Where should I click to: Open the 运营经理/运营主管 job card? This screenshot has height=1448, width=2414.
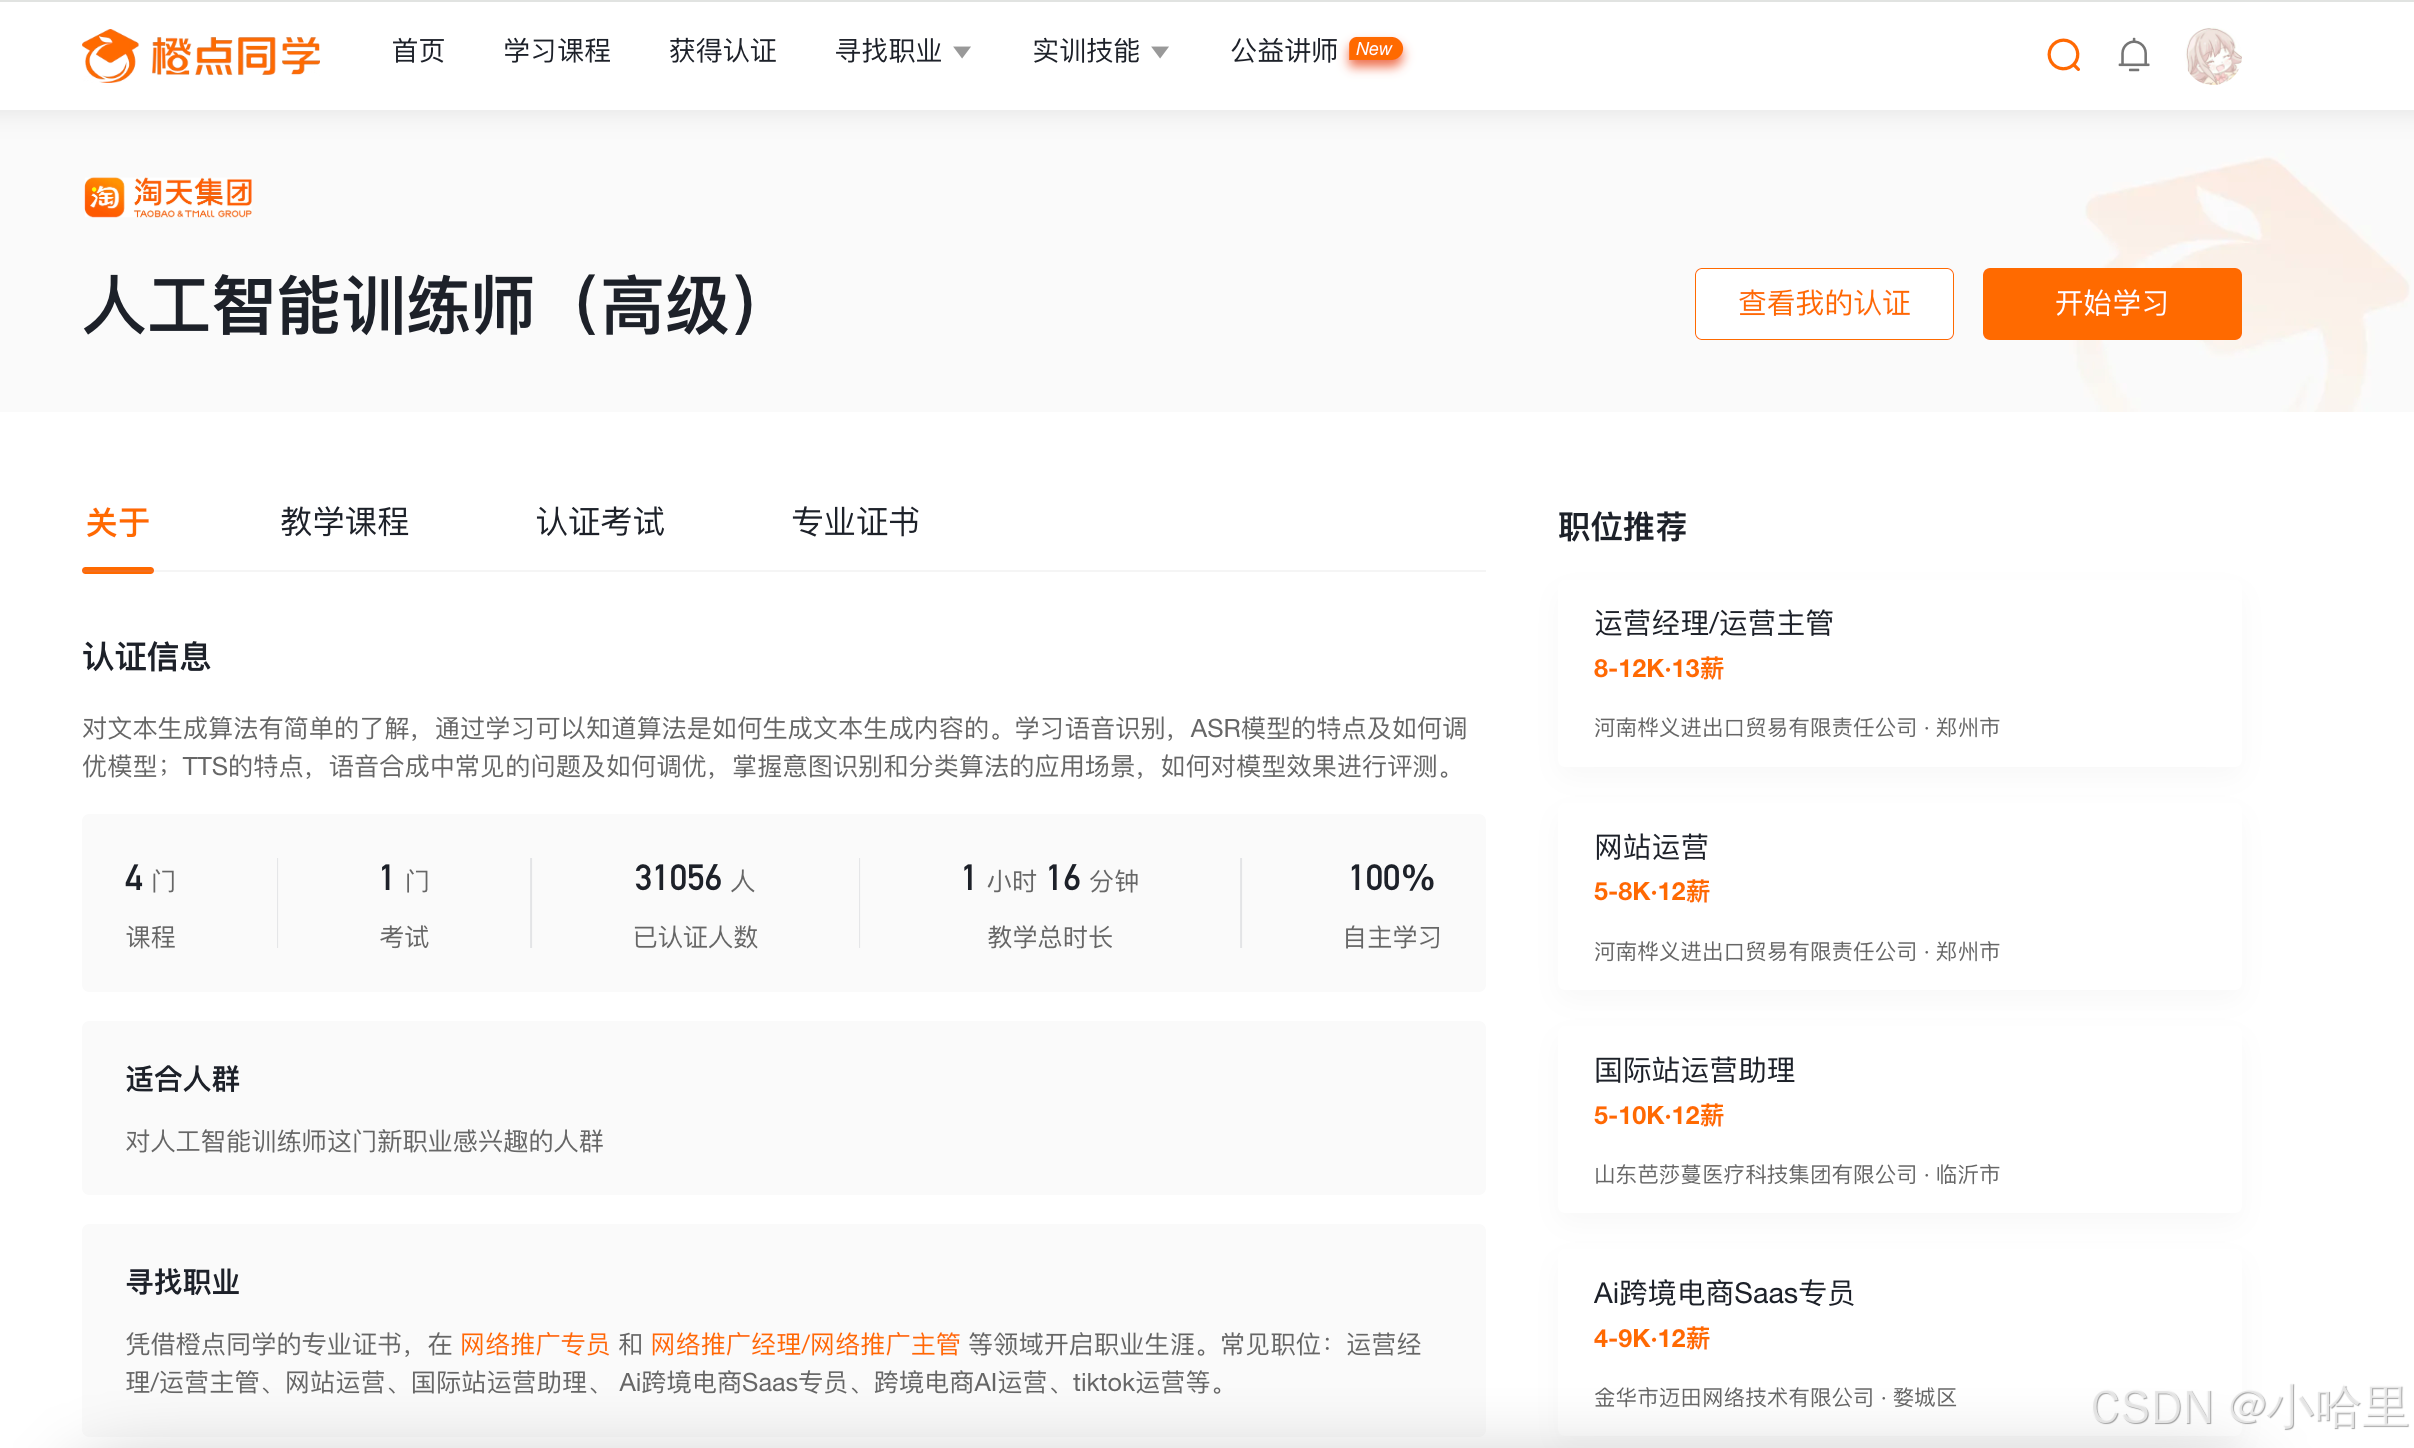click(1898, 672)
